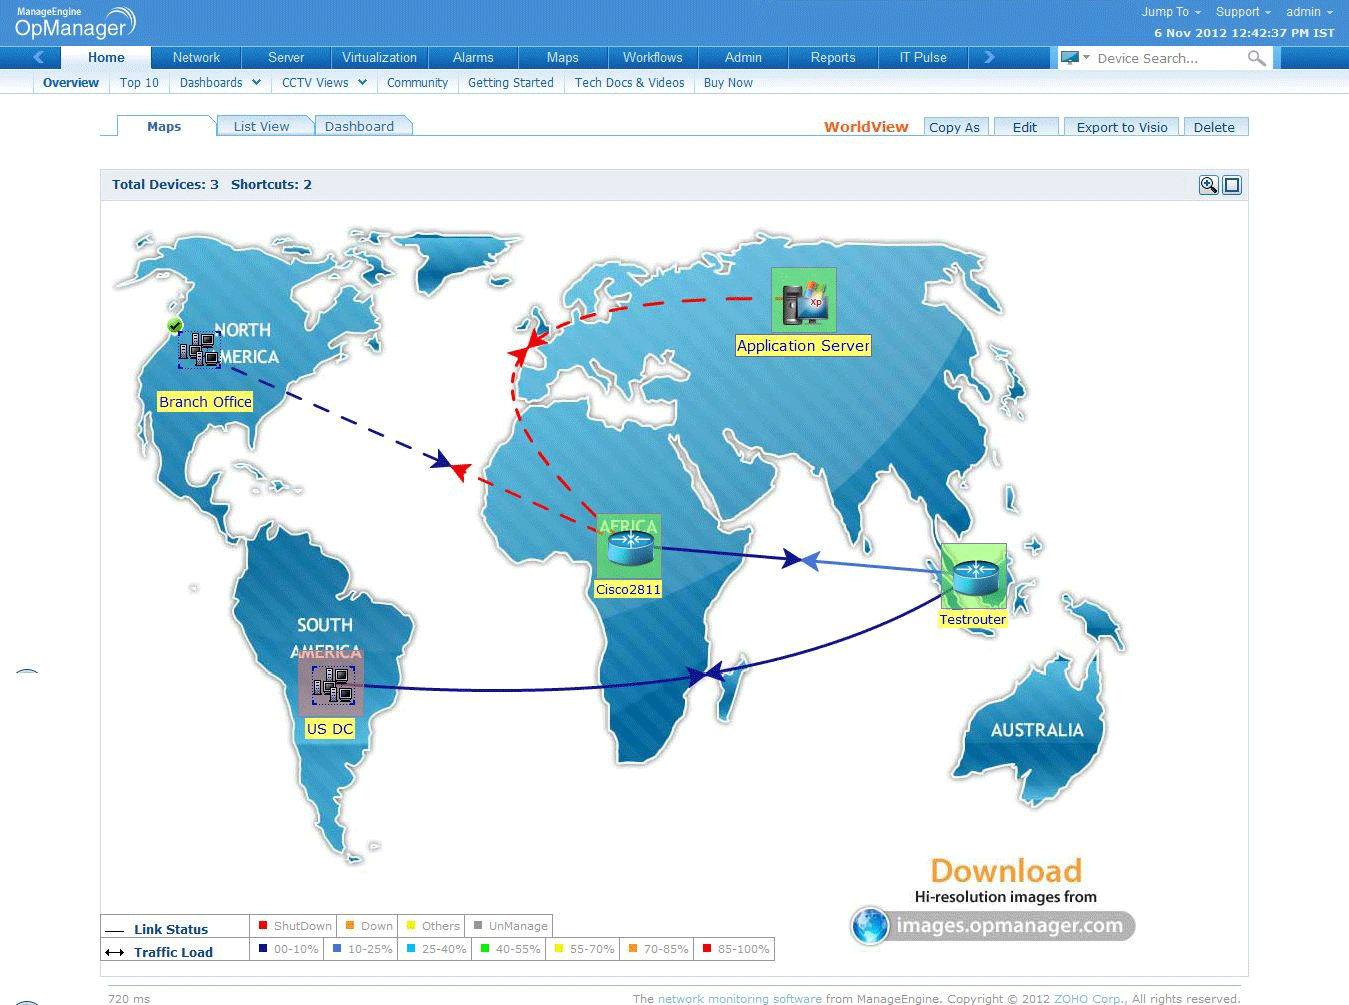Switch to the Dashboard view tab
1349x1005 pixels.
[360, 126]
